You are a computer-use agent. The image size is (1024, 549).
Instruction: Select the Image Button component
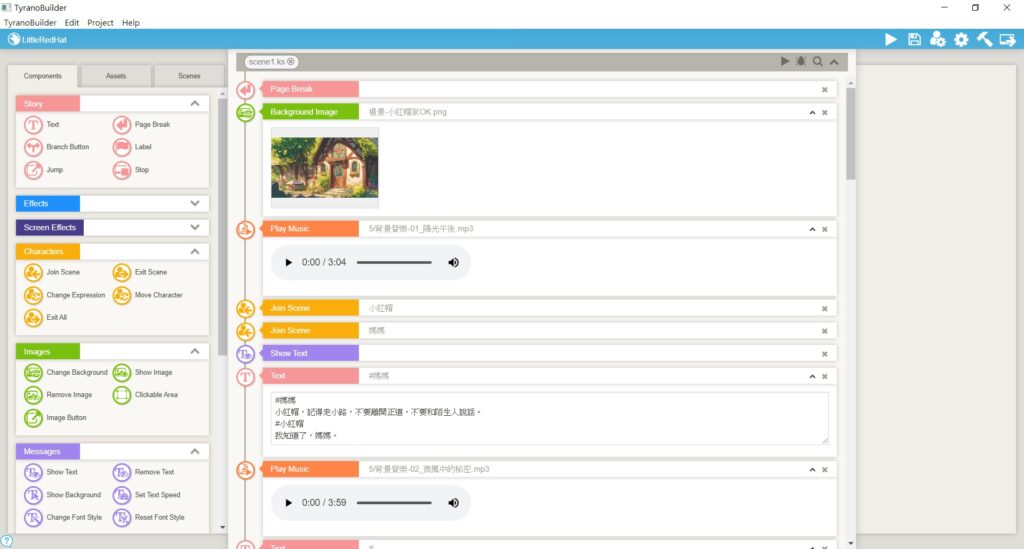pos(56,418)
